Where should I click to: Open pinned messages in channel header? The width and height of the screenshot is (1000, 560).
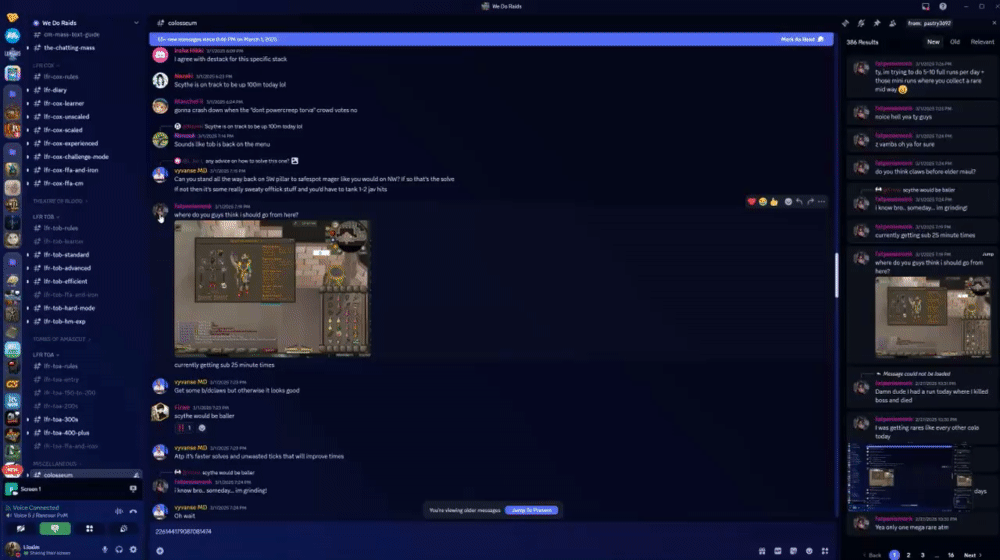(x=877, y=23)
